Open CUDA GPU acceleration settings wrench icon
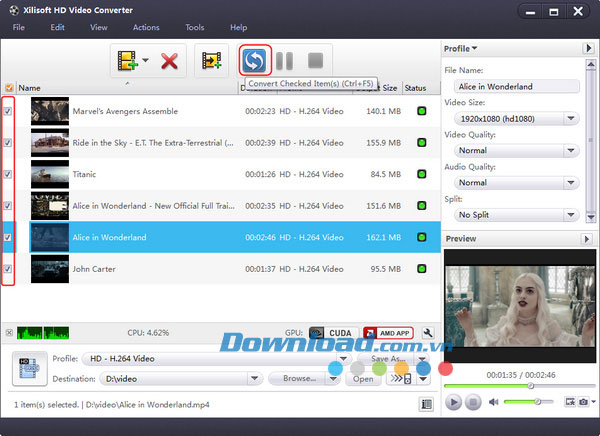 pyautogui.click(x=428, y=333)
